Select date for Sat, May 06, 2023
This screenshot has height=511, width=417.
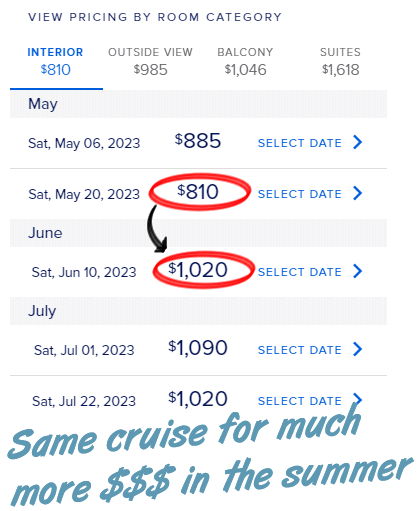click(x=300, y=143)
